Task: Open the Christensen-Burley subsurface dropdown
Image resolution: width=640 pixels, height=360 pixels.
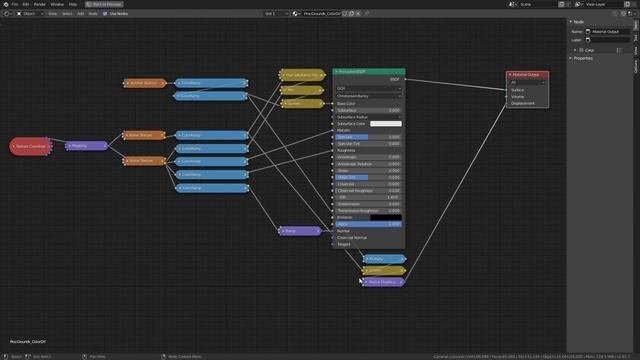Action: click(x=369, y=96)
